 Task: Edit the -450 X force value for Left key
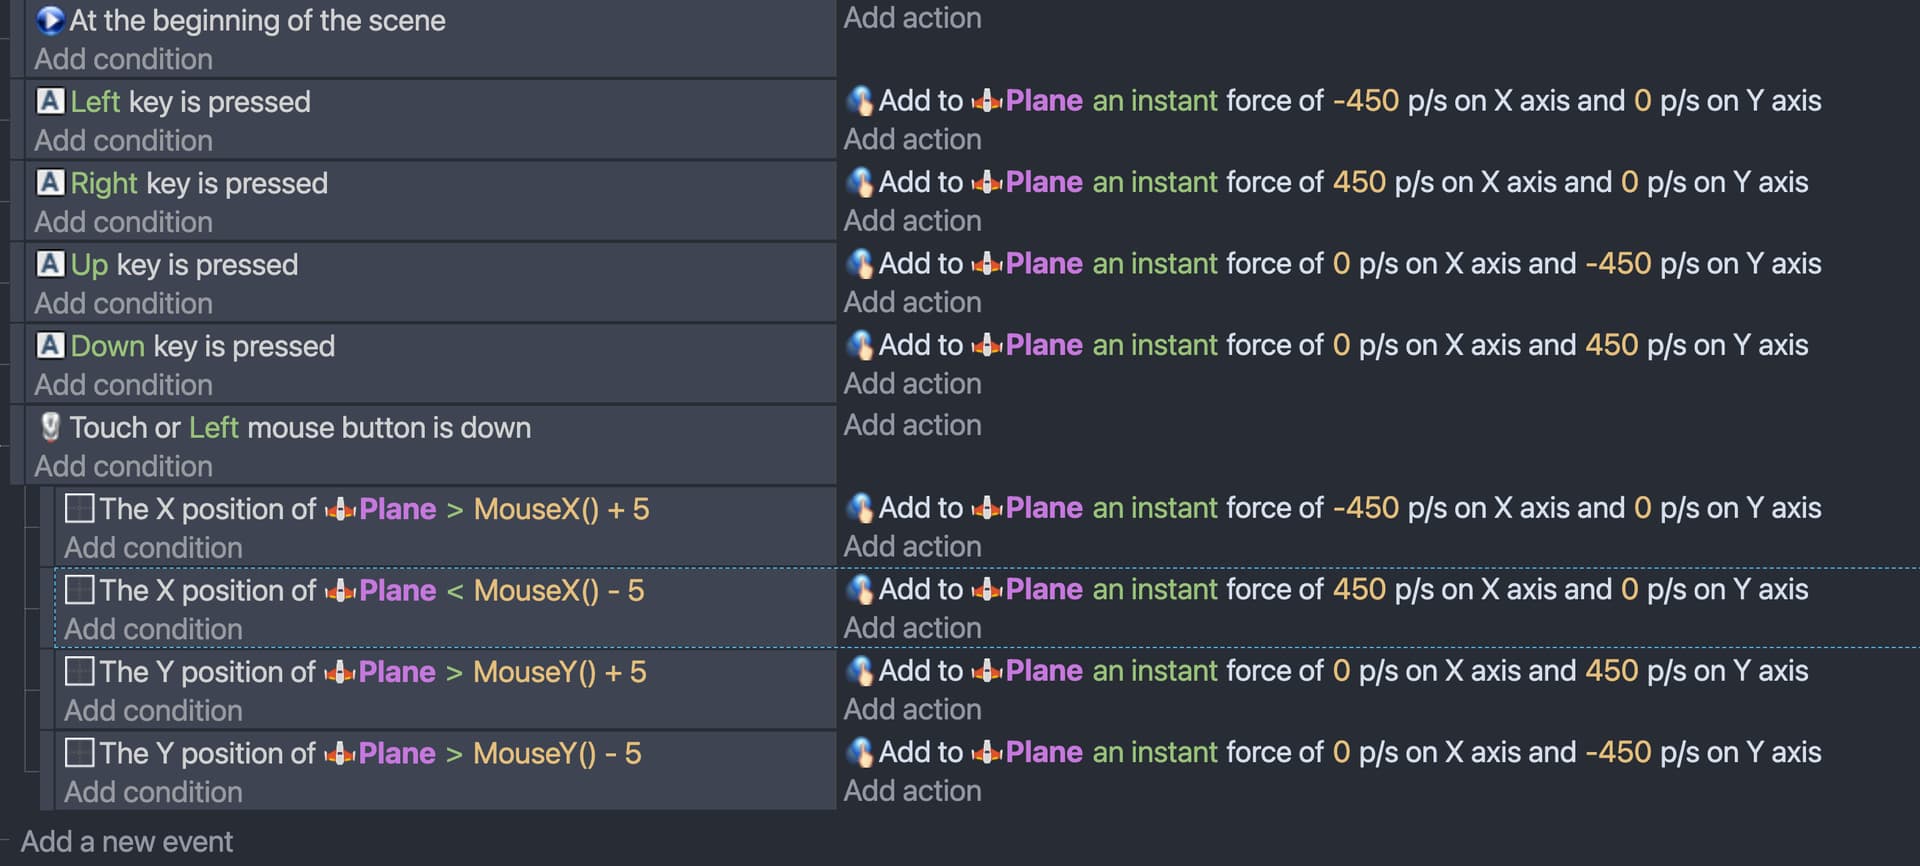pyautogui.click(x=1365, y=100)
